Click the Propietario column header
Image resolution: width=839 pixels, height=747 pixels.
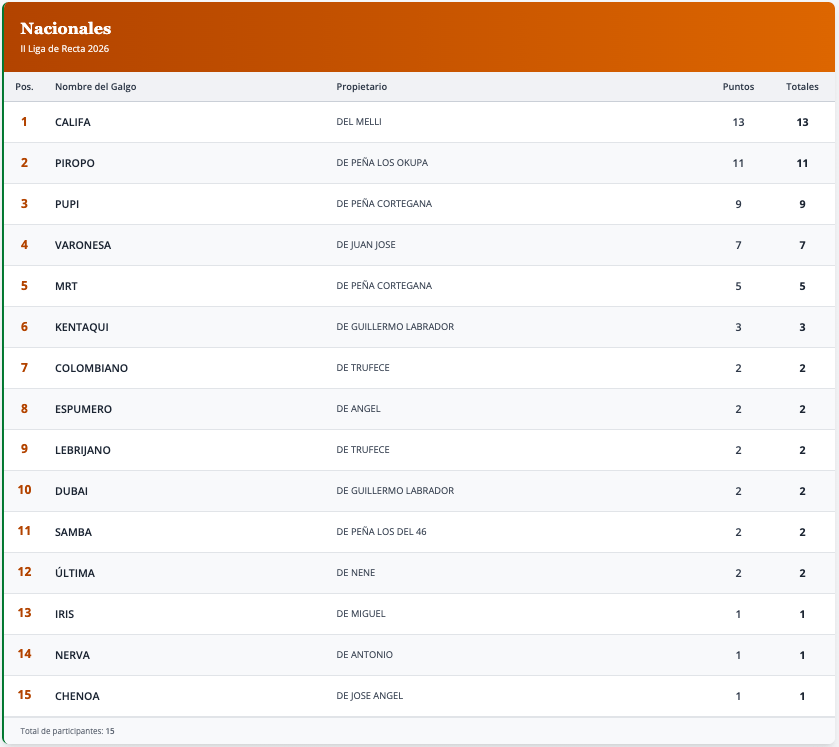(361, 87)
